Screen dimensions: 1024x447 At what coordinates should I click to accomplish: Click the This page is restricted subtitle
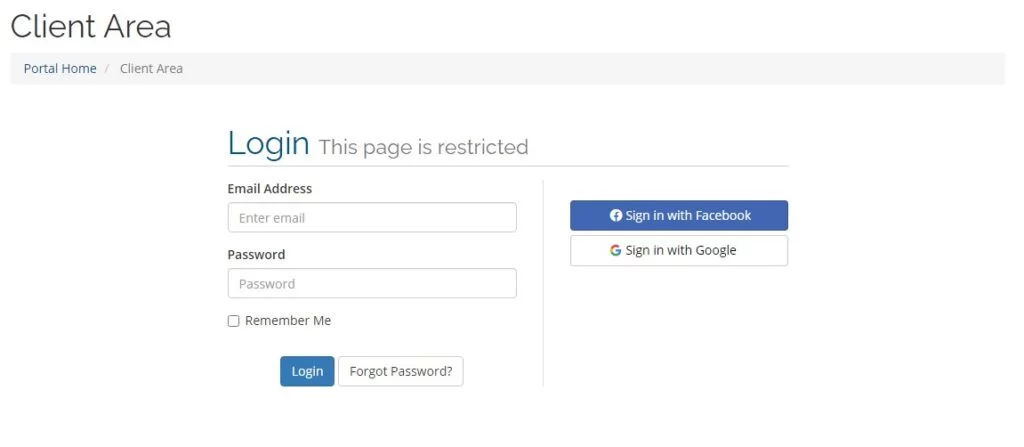pyautogui.click(x=423, y=147)
